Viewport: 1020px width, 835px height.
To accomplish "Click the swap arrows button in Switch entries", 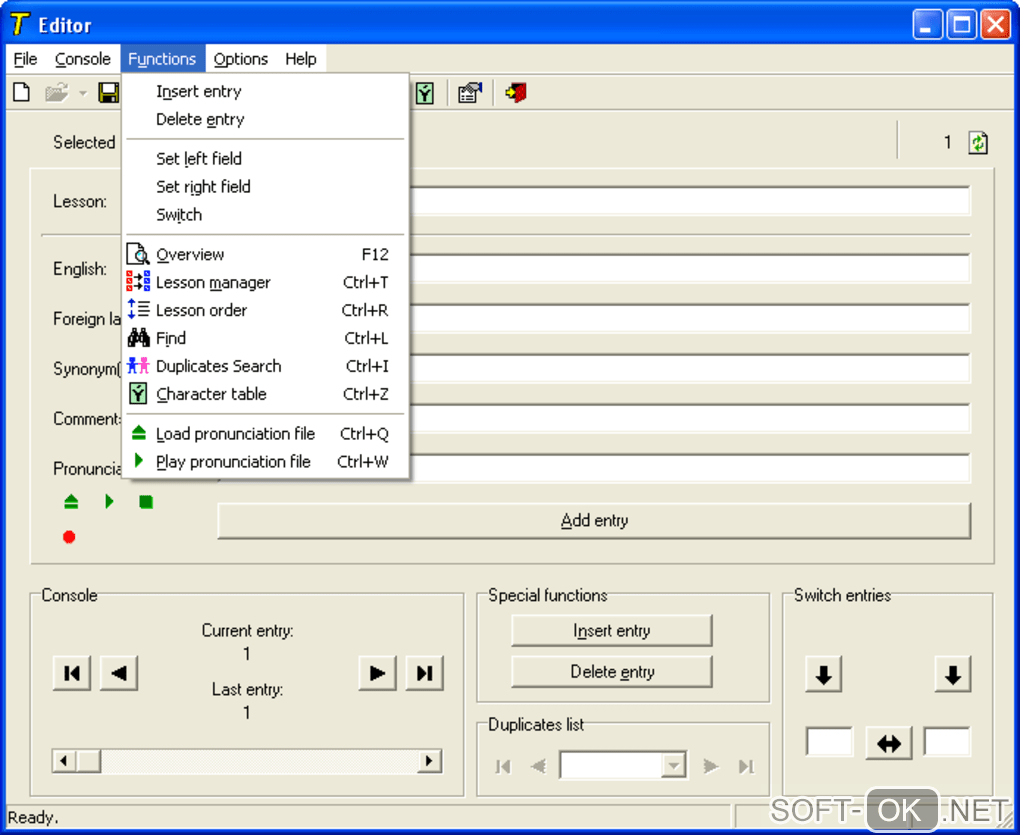I will (x=888, y=743).
